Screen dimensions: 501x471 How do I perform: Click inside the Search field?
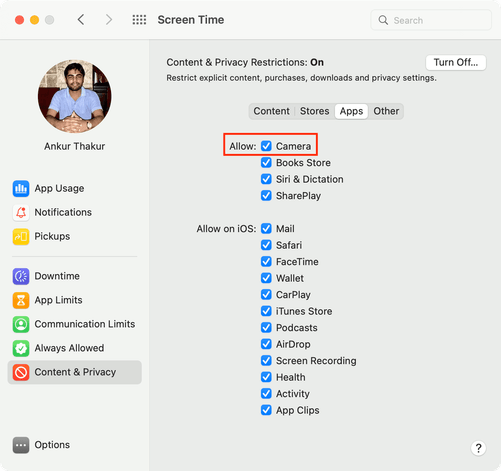(431, 20)
